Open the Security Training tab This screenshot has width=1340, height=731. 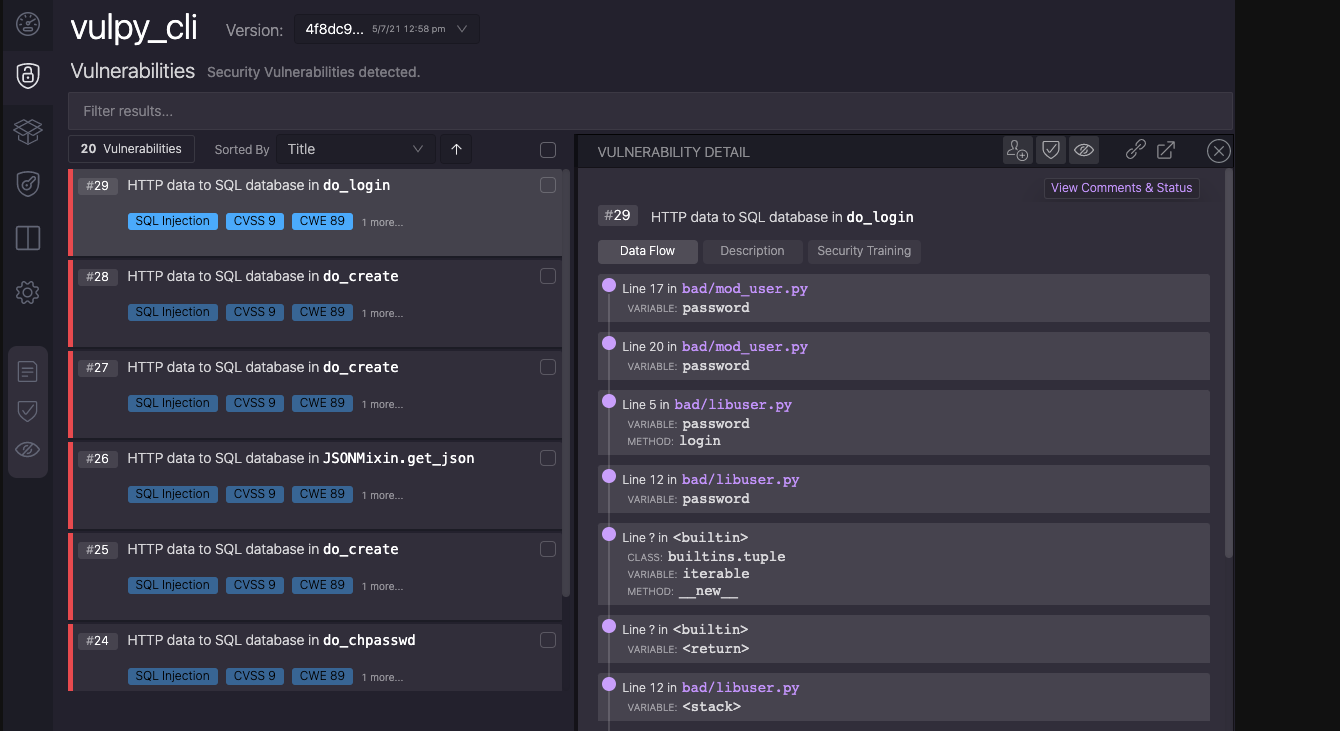coord(864,251)
